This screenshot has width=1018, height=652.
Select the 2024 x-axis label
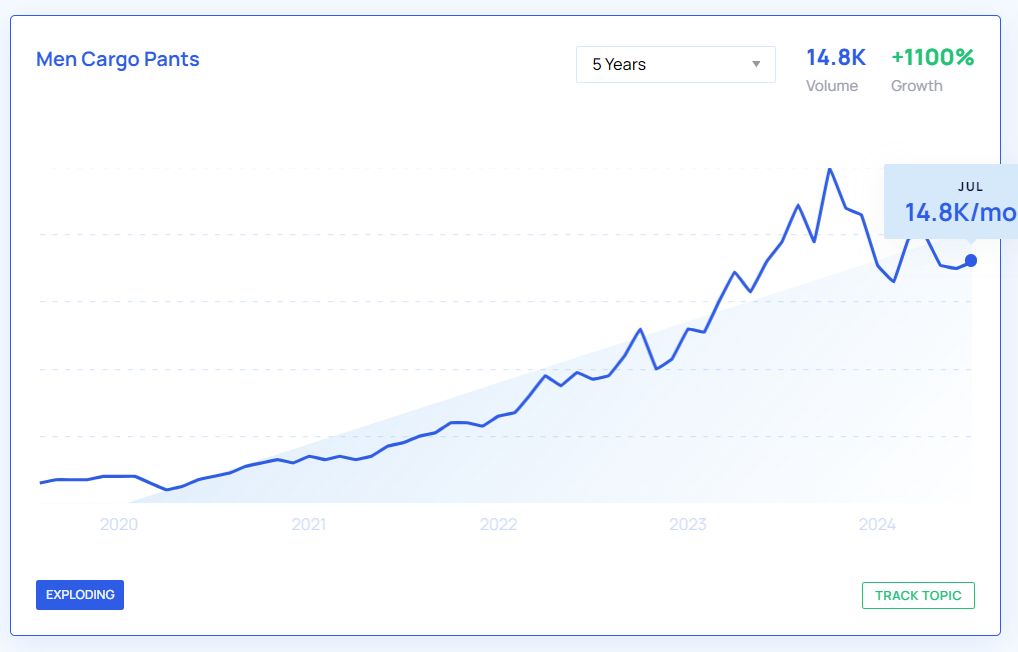877,524
